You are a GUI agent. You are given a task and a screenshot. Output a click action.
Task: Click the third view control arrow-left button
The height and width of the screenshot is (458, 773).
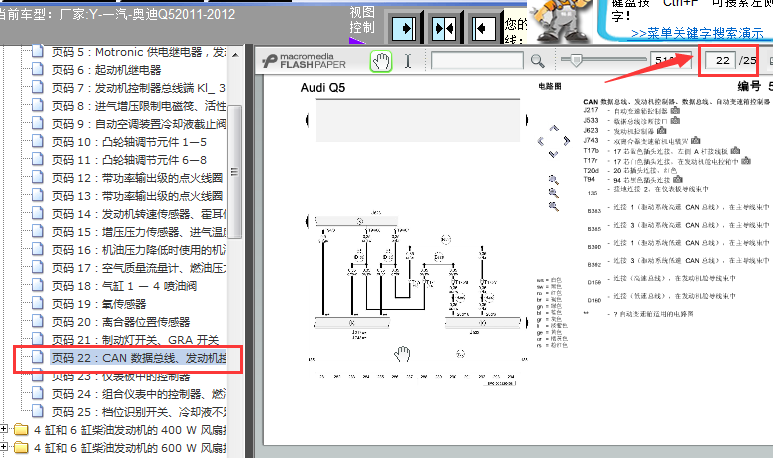point(483,28)
